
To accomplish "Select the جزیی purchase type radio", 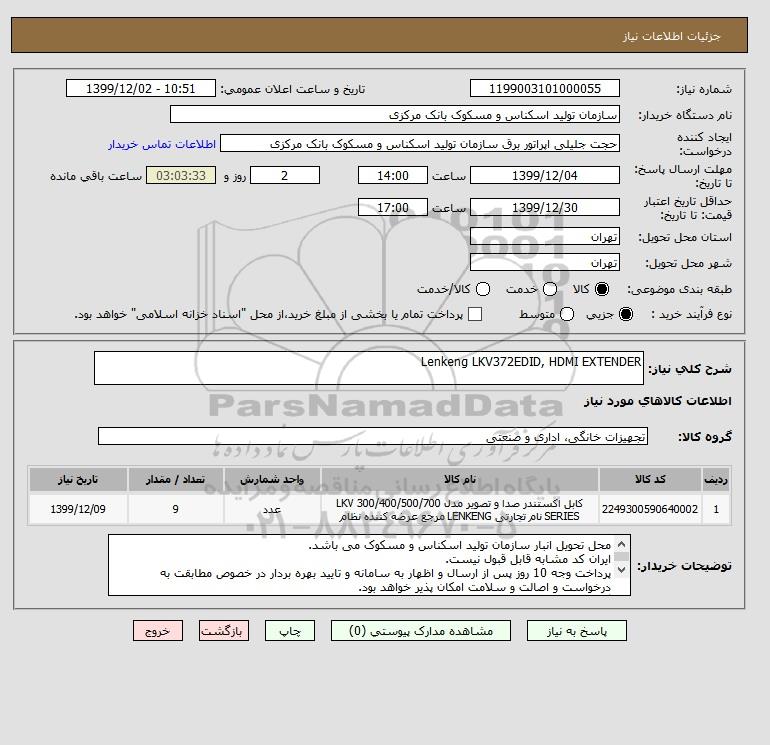I will pos(626,314).
